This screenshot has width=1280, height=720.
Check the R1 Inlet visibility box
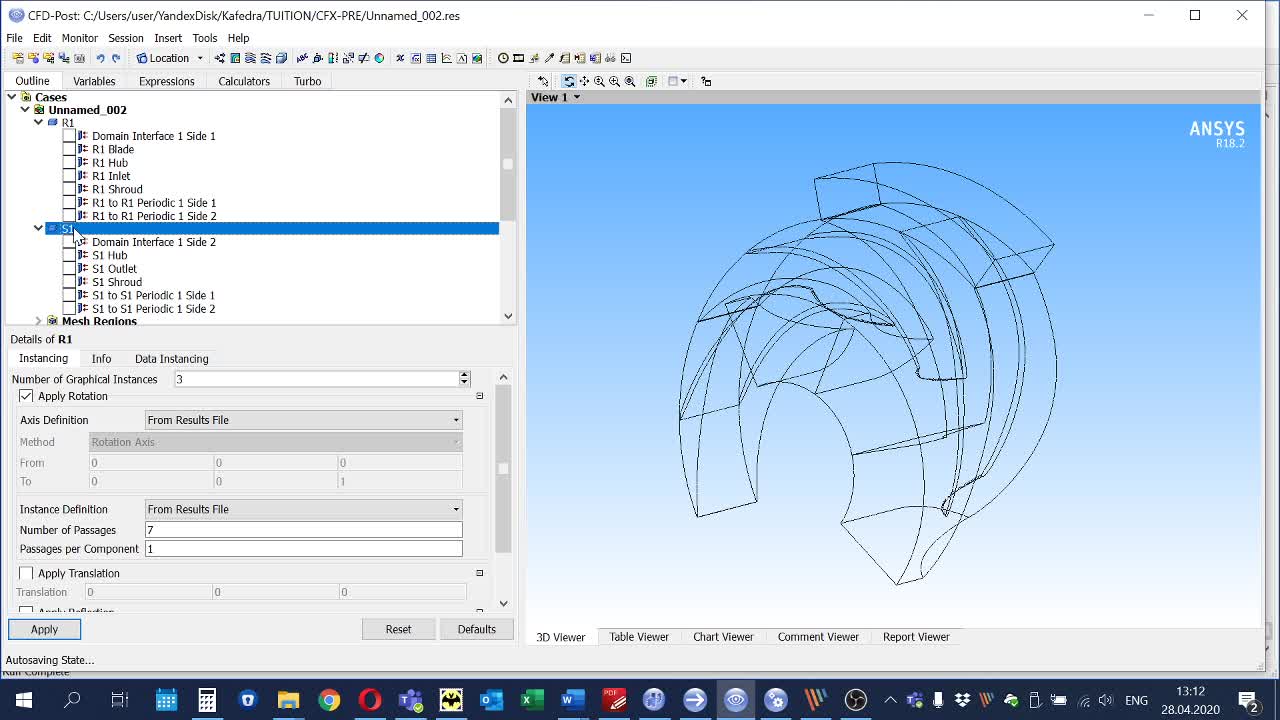[x=69, y=176]
